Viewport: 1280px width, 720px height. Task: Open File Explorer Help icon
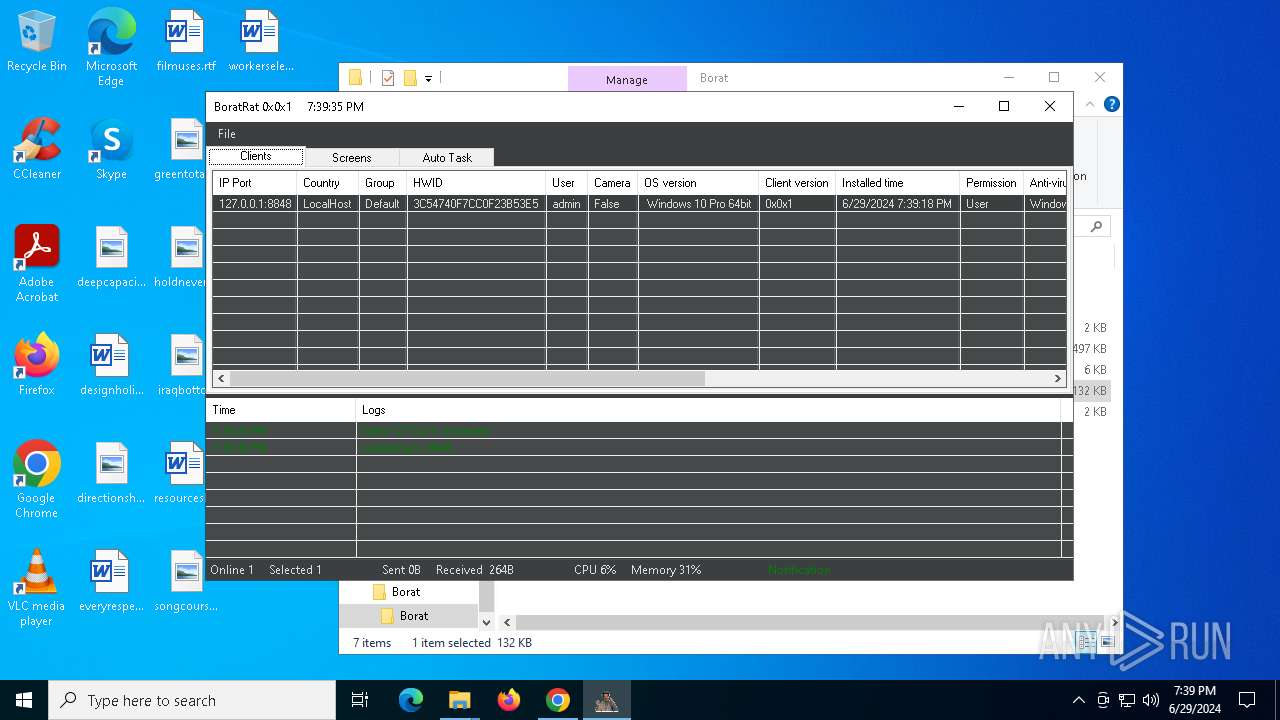click(1111, 104)
